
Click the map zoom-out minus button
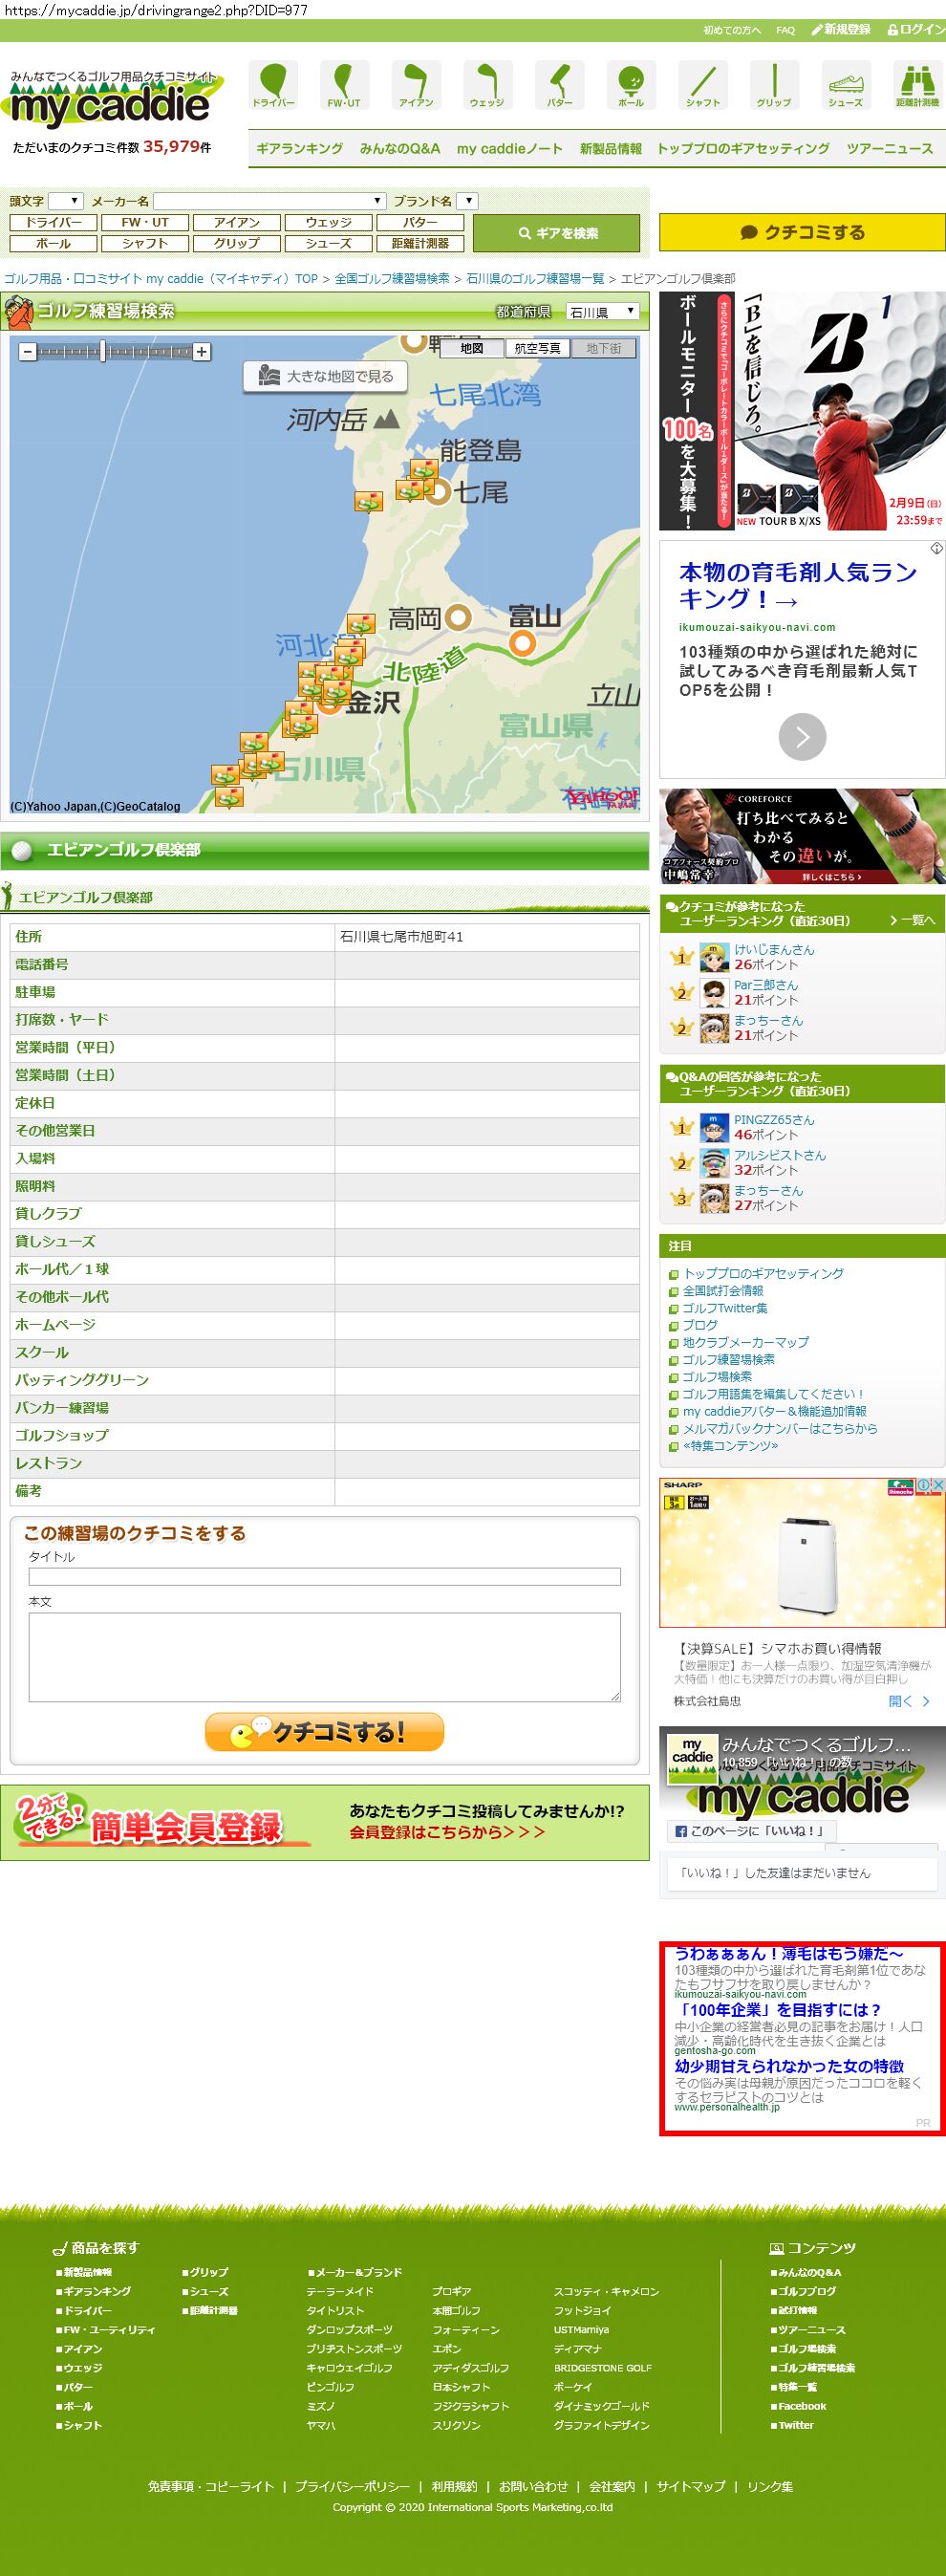(28, 352)
